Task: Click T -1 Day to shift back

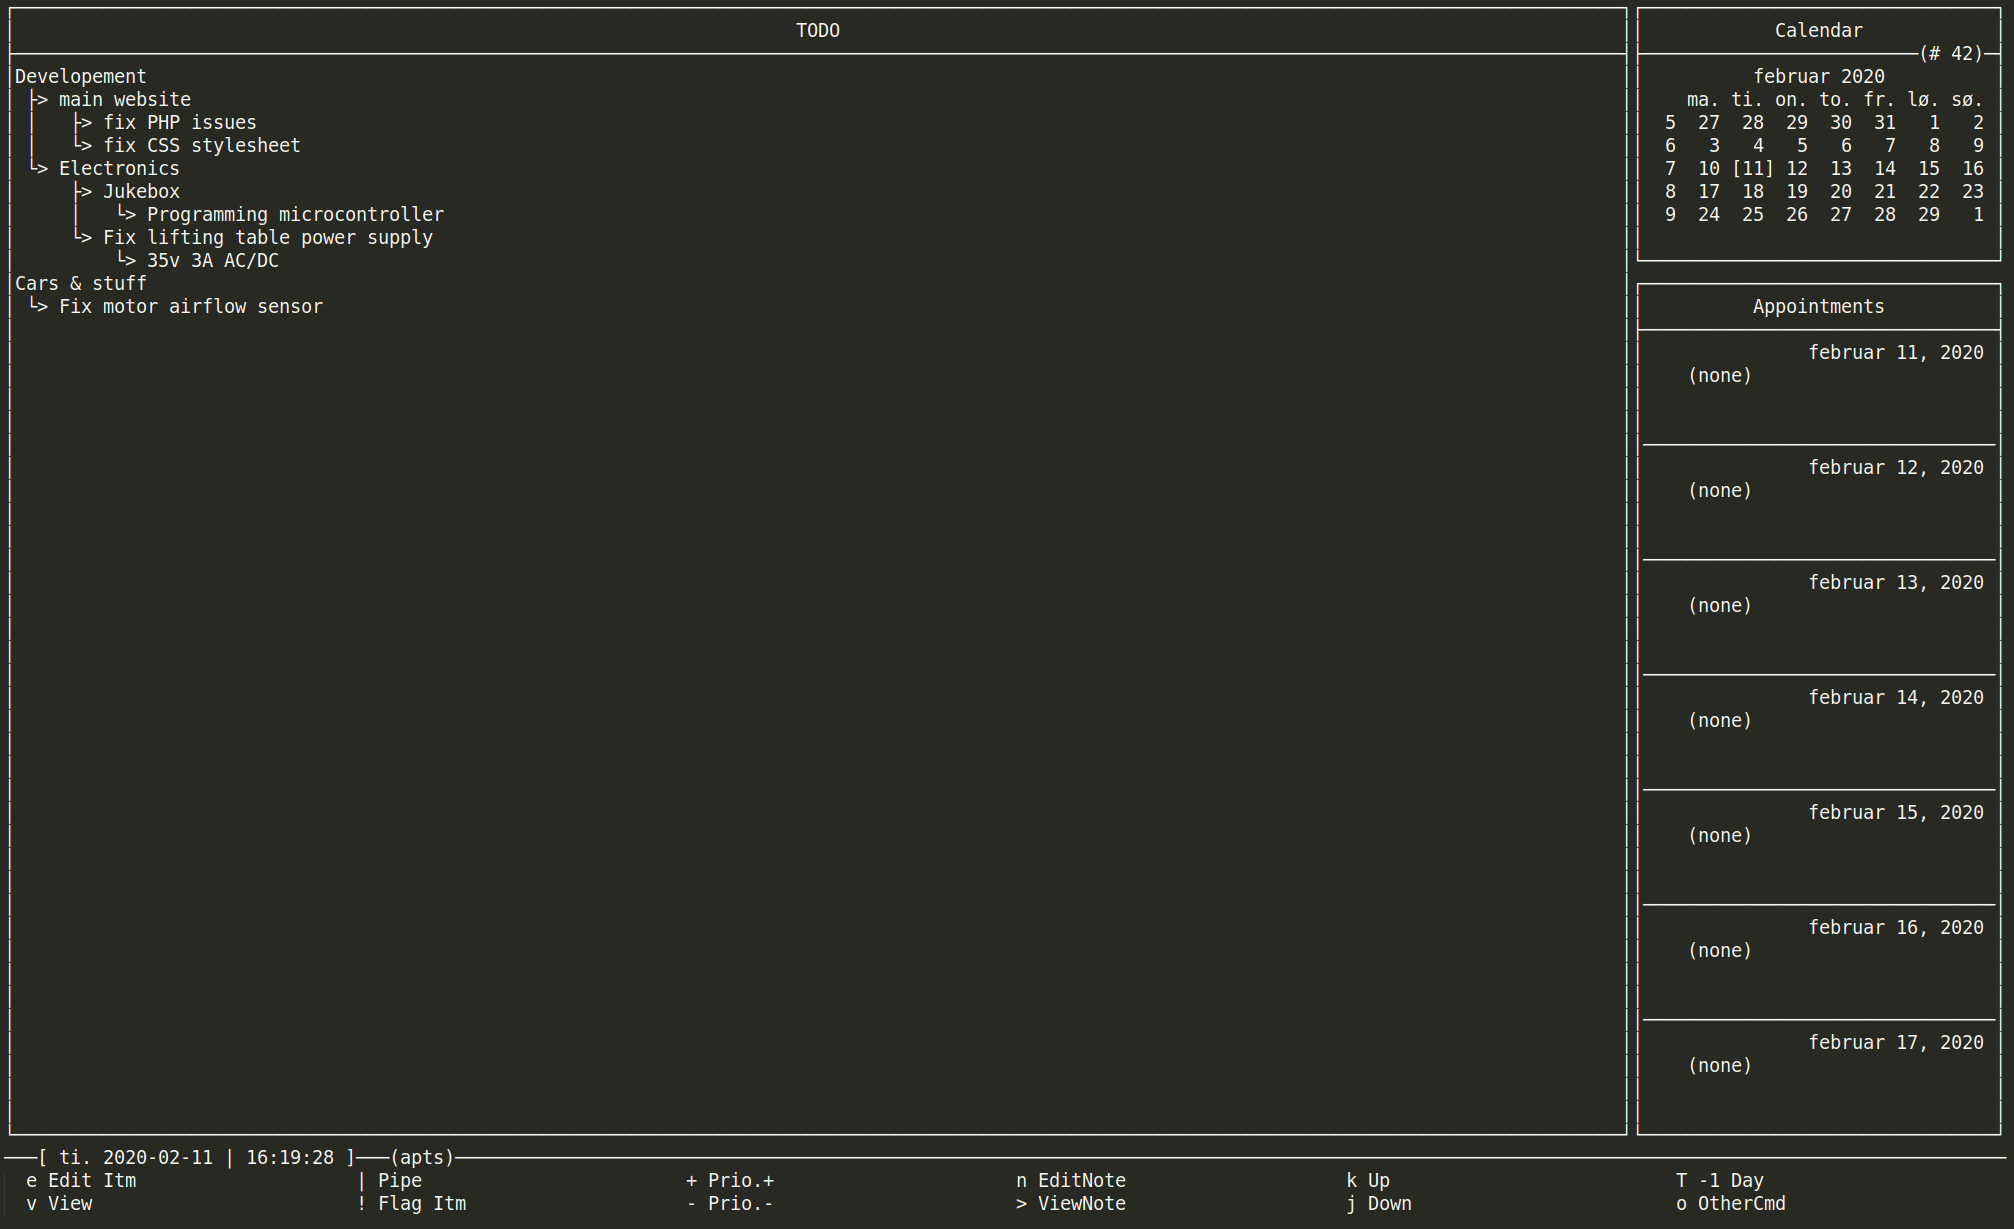Action: click(1720, 1180)
